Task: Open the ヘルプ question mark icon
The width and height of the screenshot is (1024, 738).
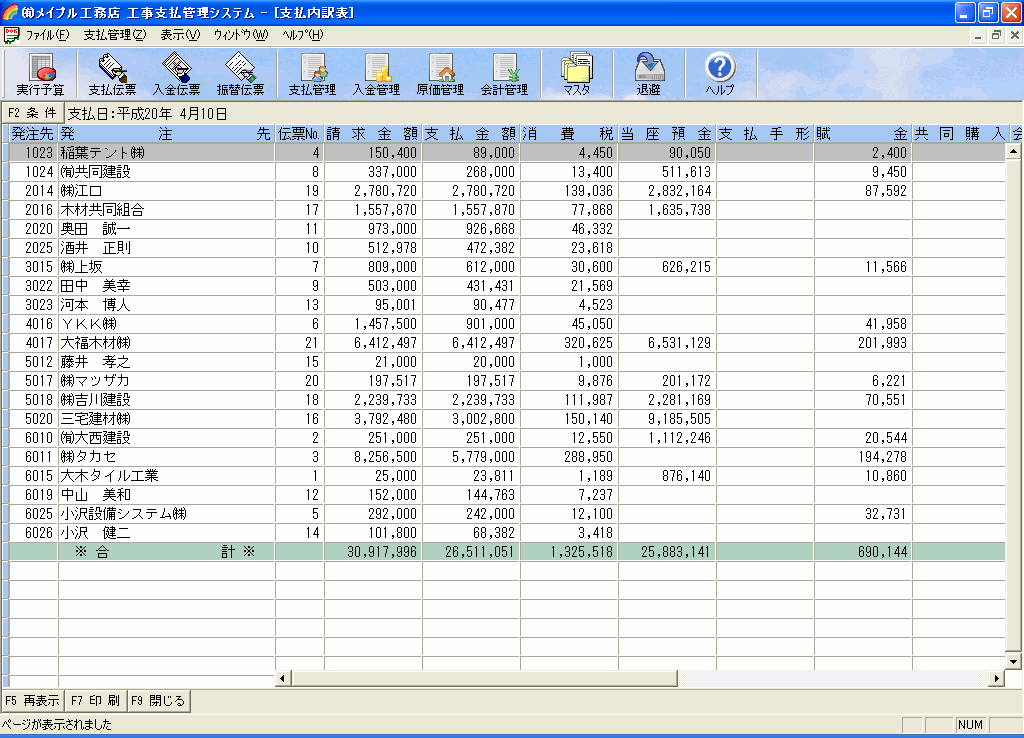Action: pyautogui.click(x=720, y=74)
